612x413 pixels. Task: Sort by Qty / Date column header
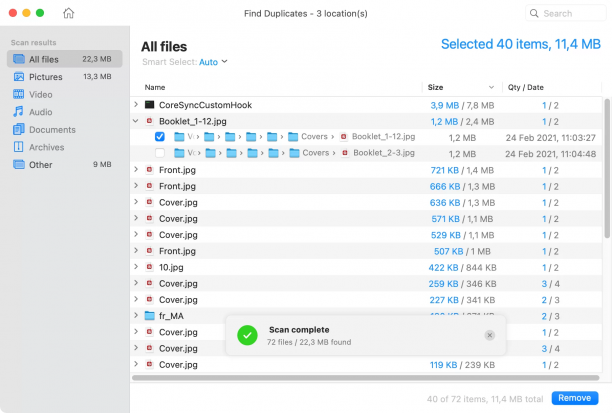(525, 87)
